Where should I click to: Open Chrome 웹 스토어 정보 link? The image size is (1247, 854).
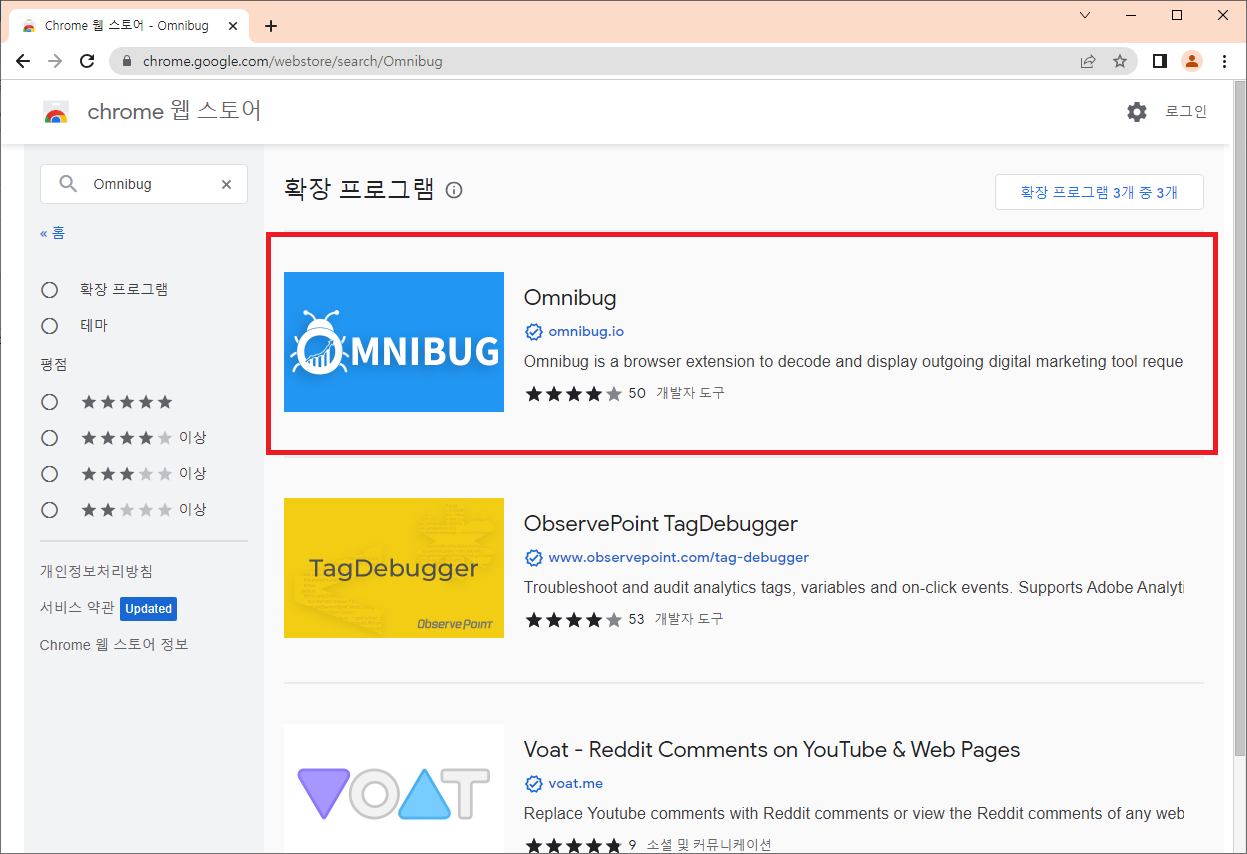(114, 645)
